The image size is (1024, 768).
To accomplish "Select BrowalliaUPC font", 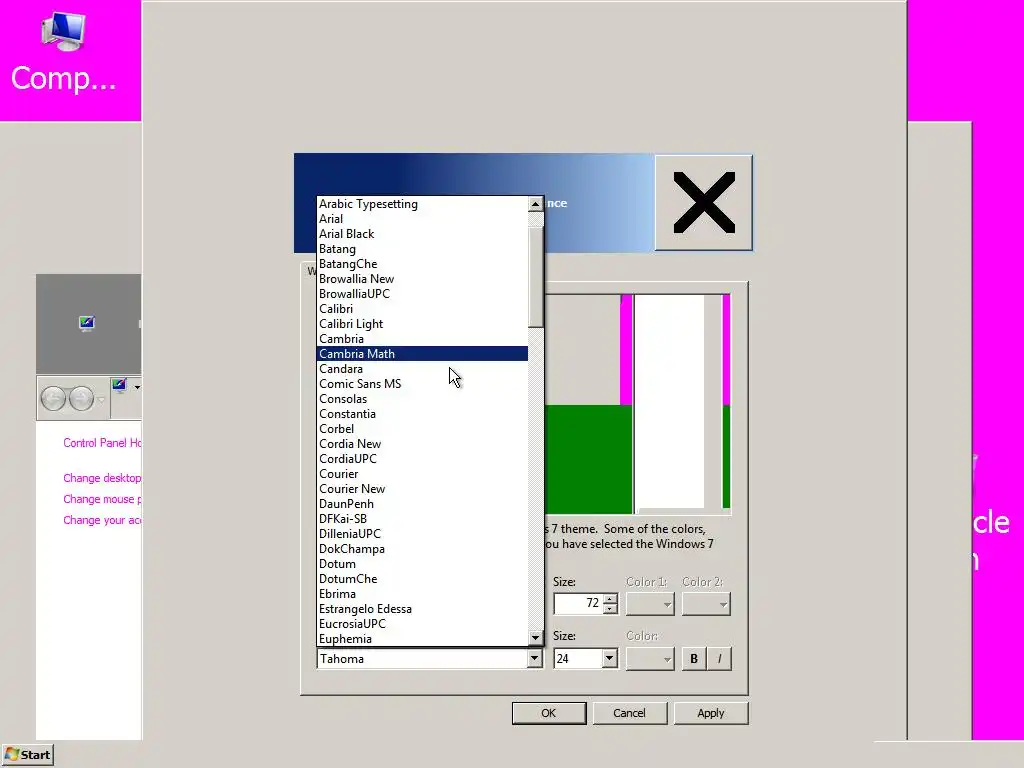I will (x=423, y=294).
